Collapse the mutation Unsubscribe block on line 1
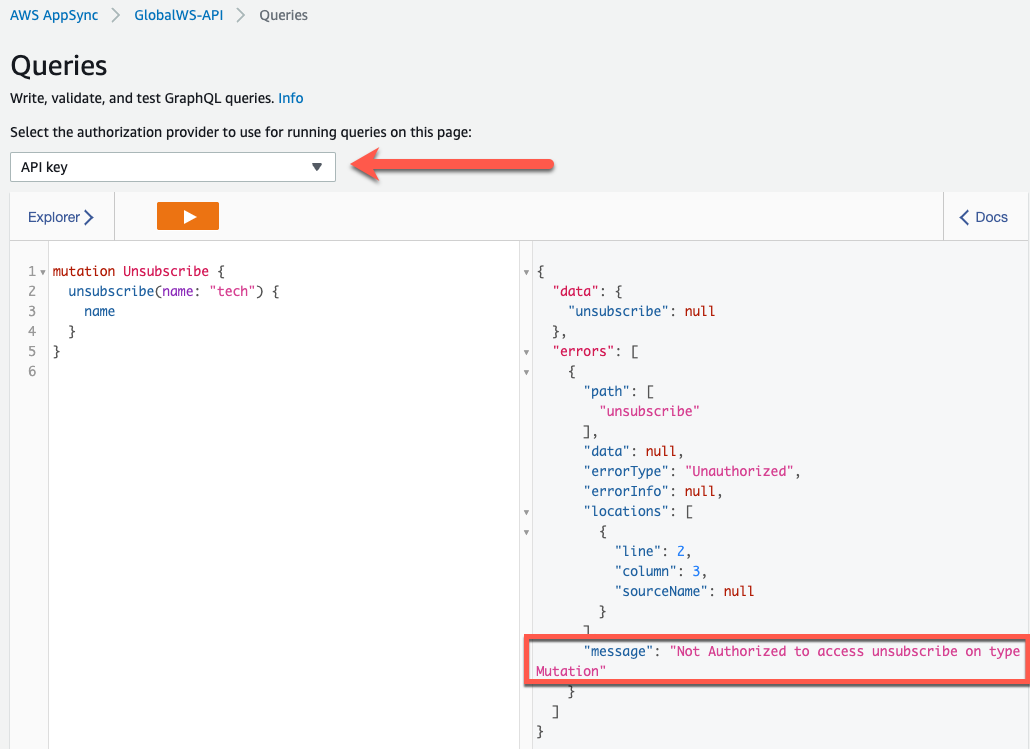Viewport: 1030px width, 749px height. [43, 272]
